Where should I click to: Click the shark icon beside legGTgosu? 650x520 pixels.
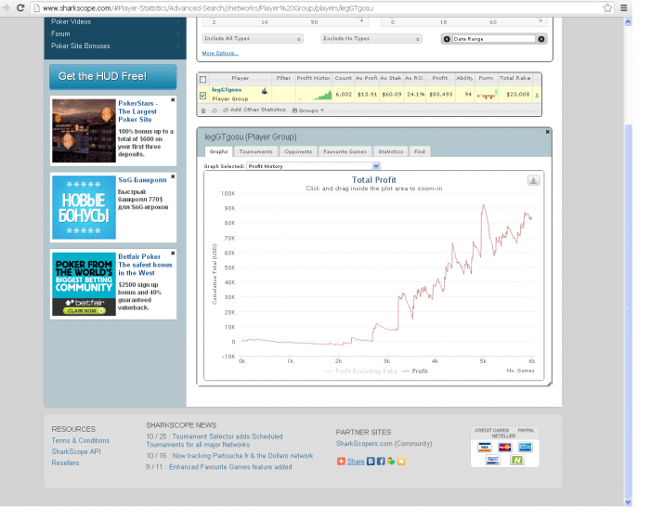[x=264, y=91]
